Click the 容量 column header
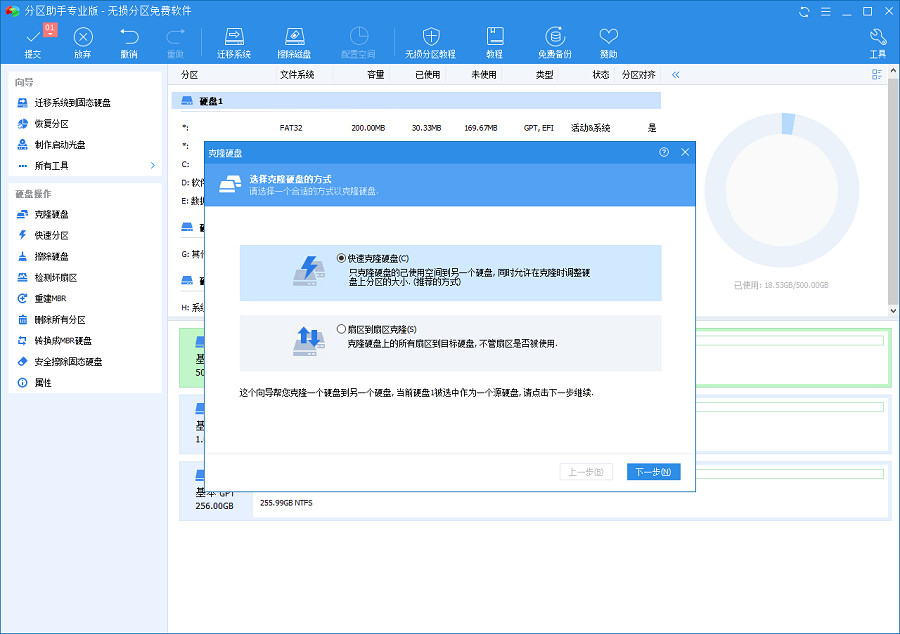900x634 pixels. [375, 75]
